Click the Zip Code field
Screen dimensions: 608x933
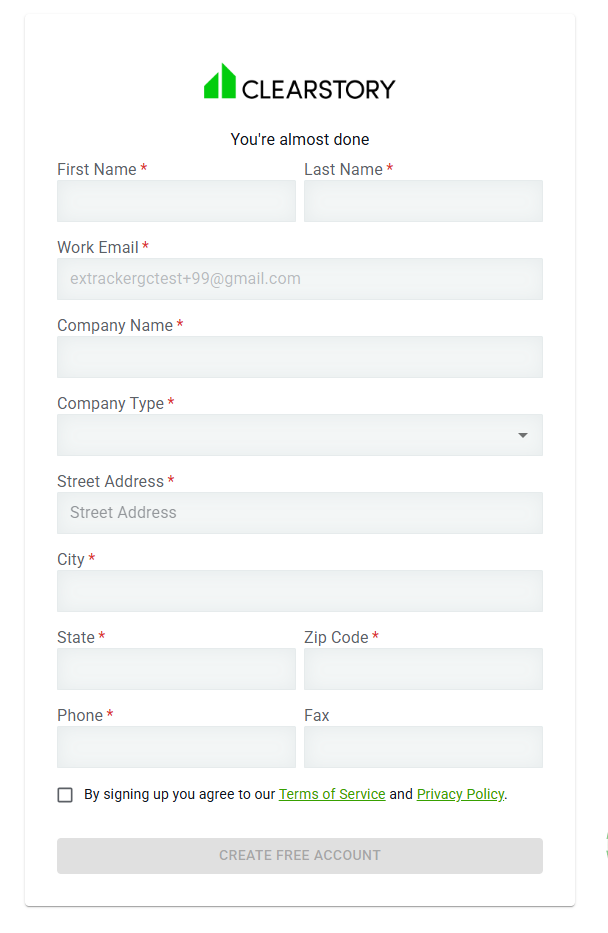[x=423, y=669]
